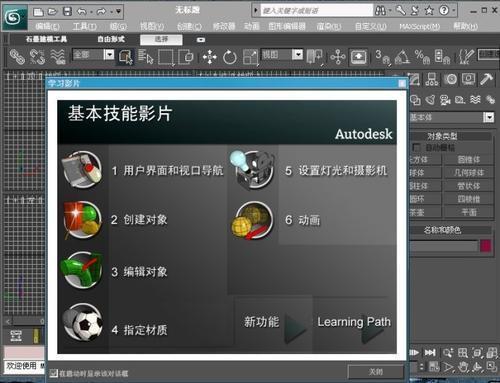Screen dimensions: 500x383
Task: Click the Undo arrow icon
Action: tap(82, 12)
